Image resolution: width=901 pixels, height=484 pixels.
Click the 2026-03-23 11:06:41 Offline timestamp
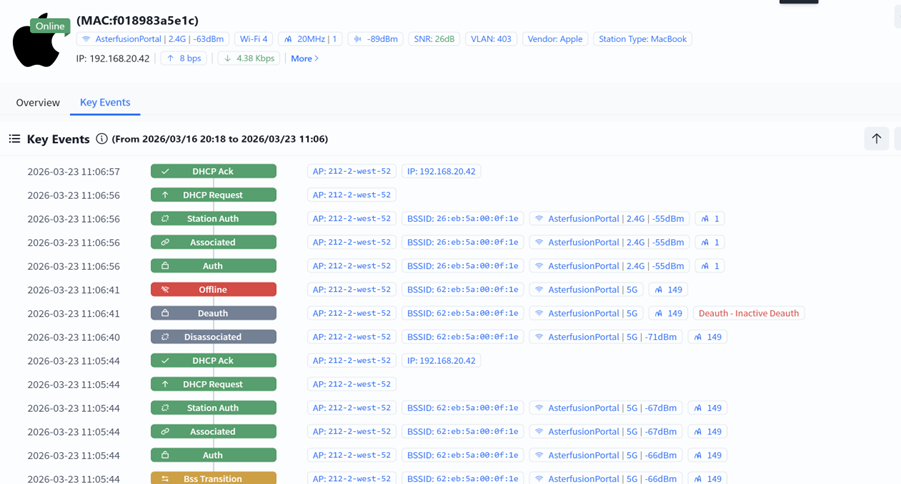tap(74, 290)
